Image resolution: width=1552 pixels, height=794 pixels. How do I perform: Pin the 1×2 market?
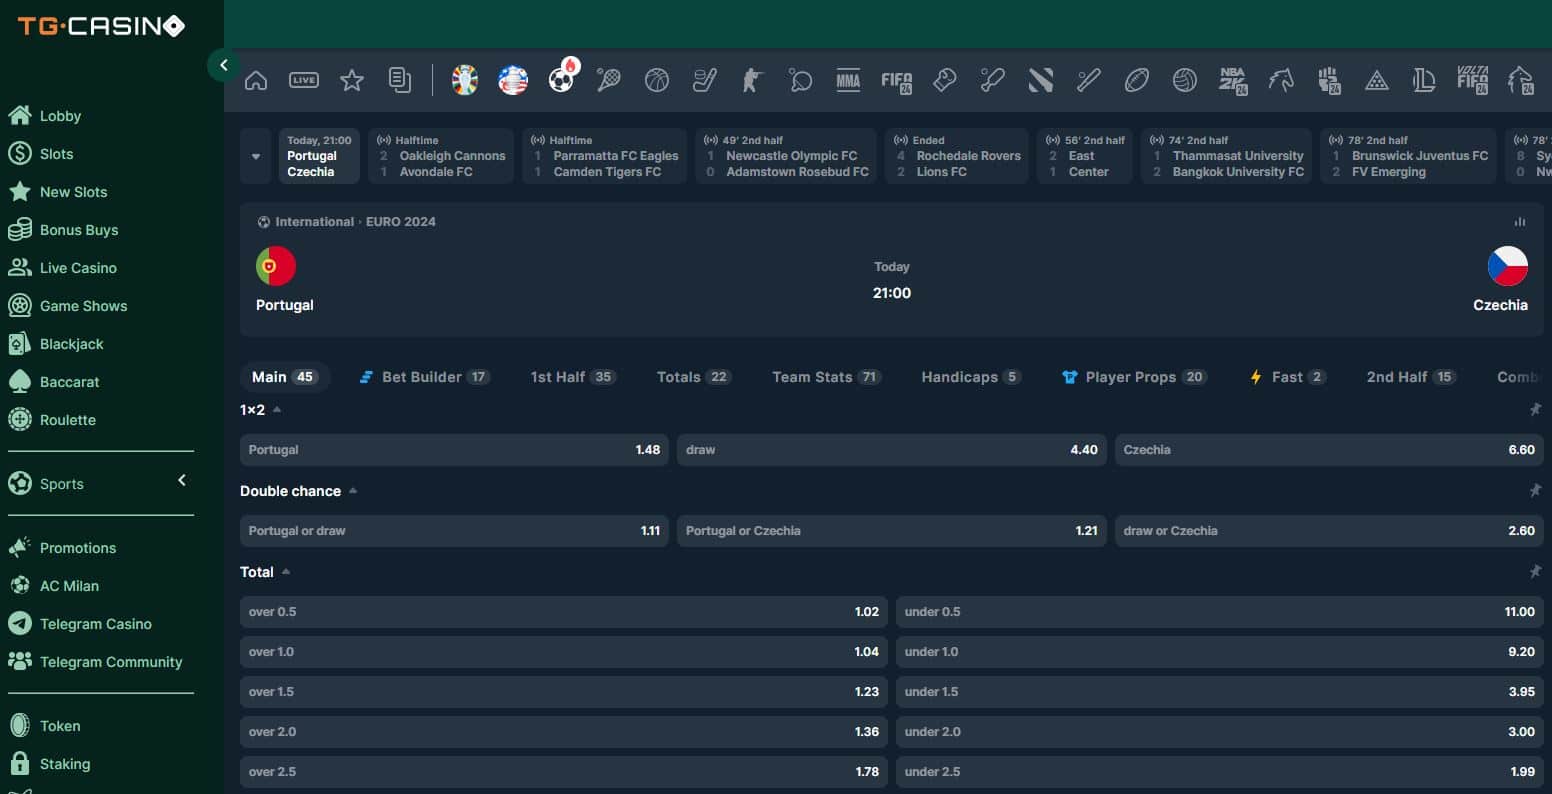1535,410
